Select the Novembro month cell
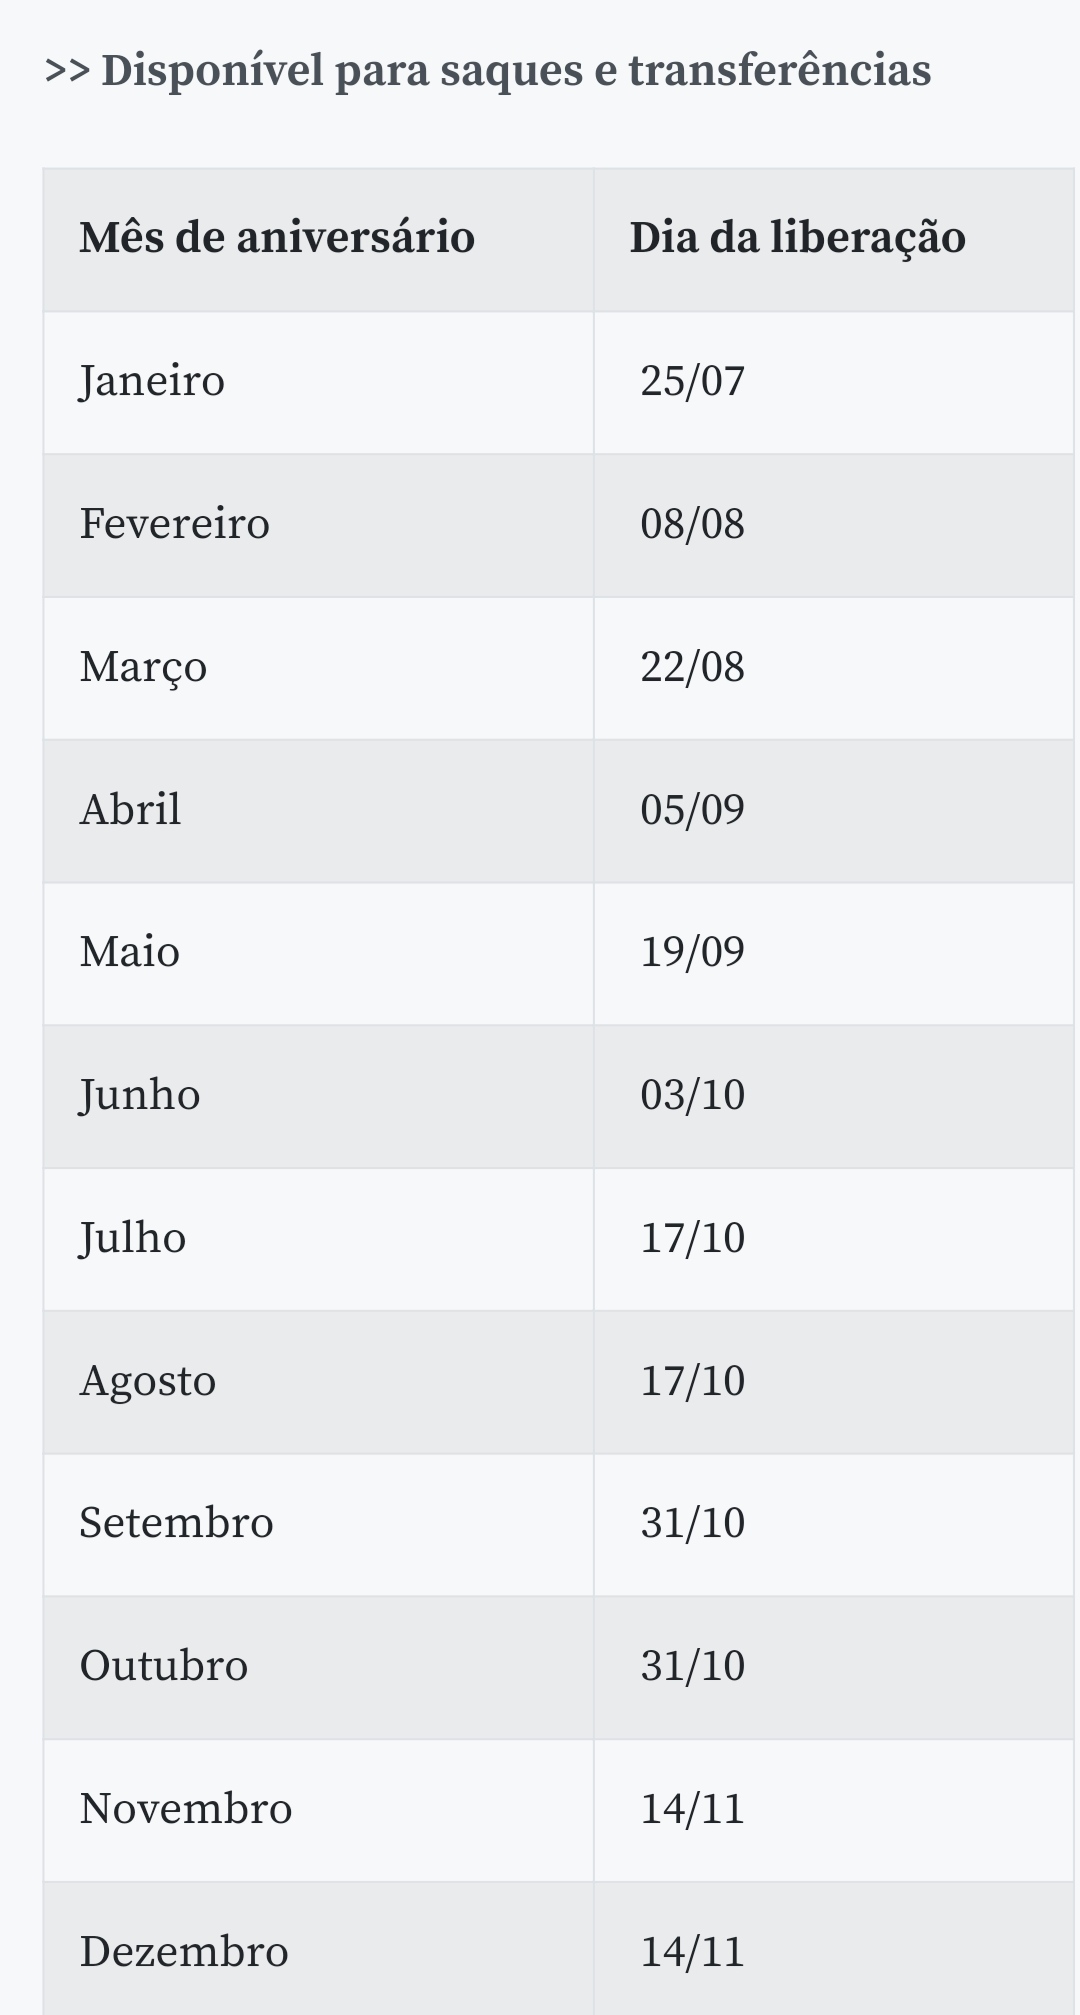 (186, 1809)
